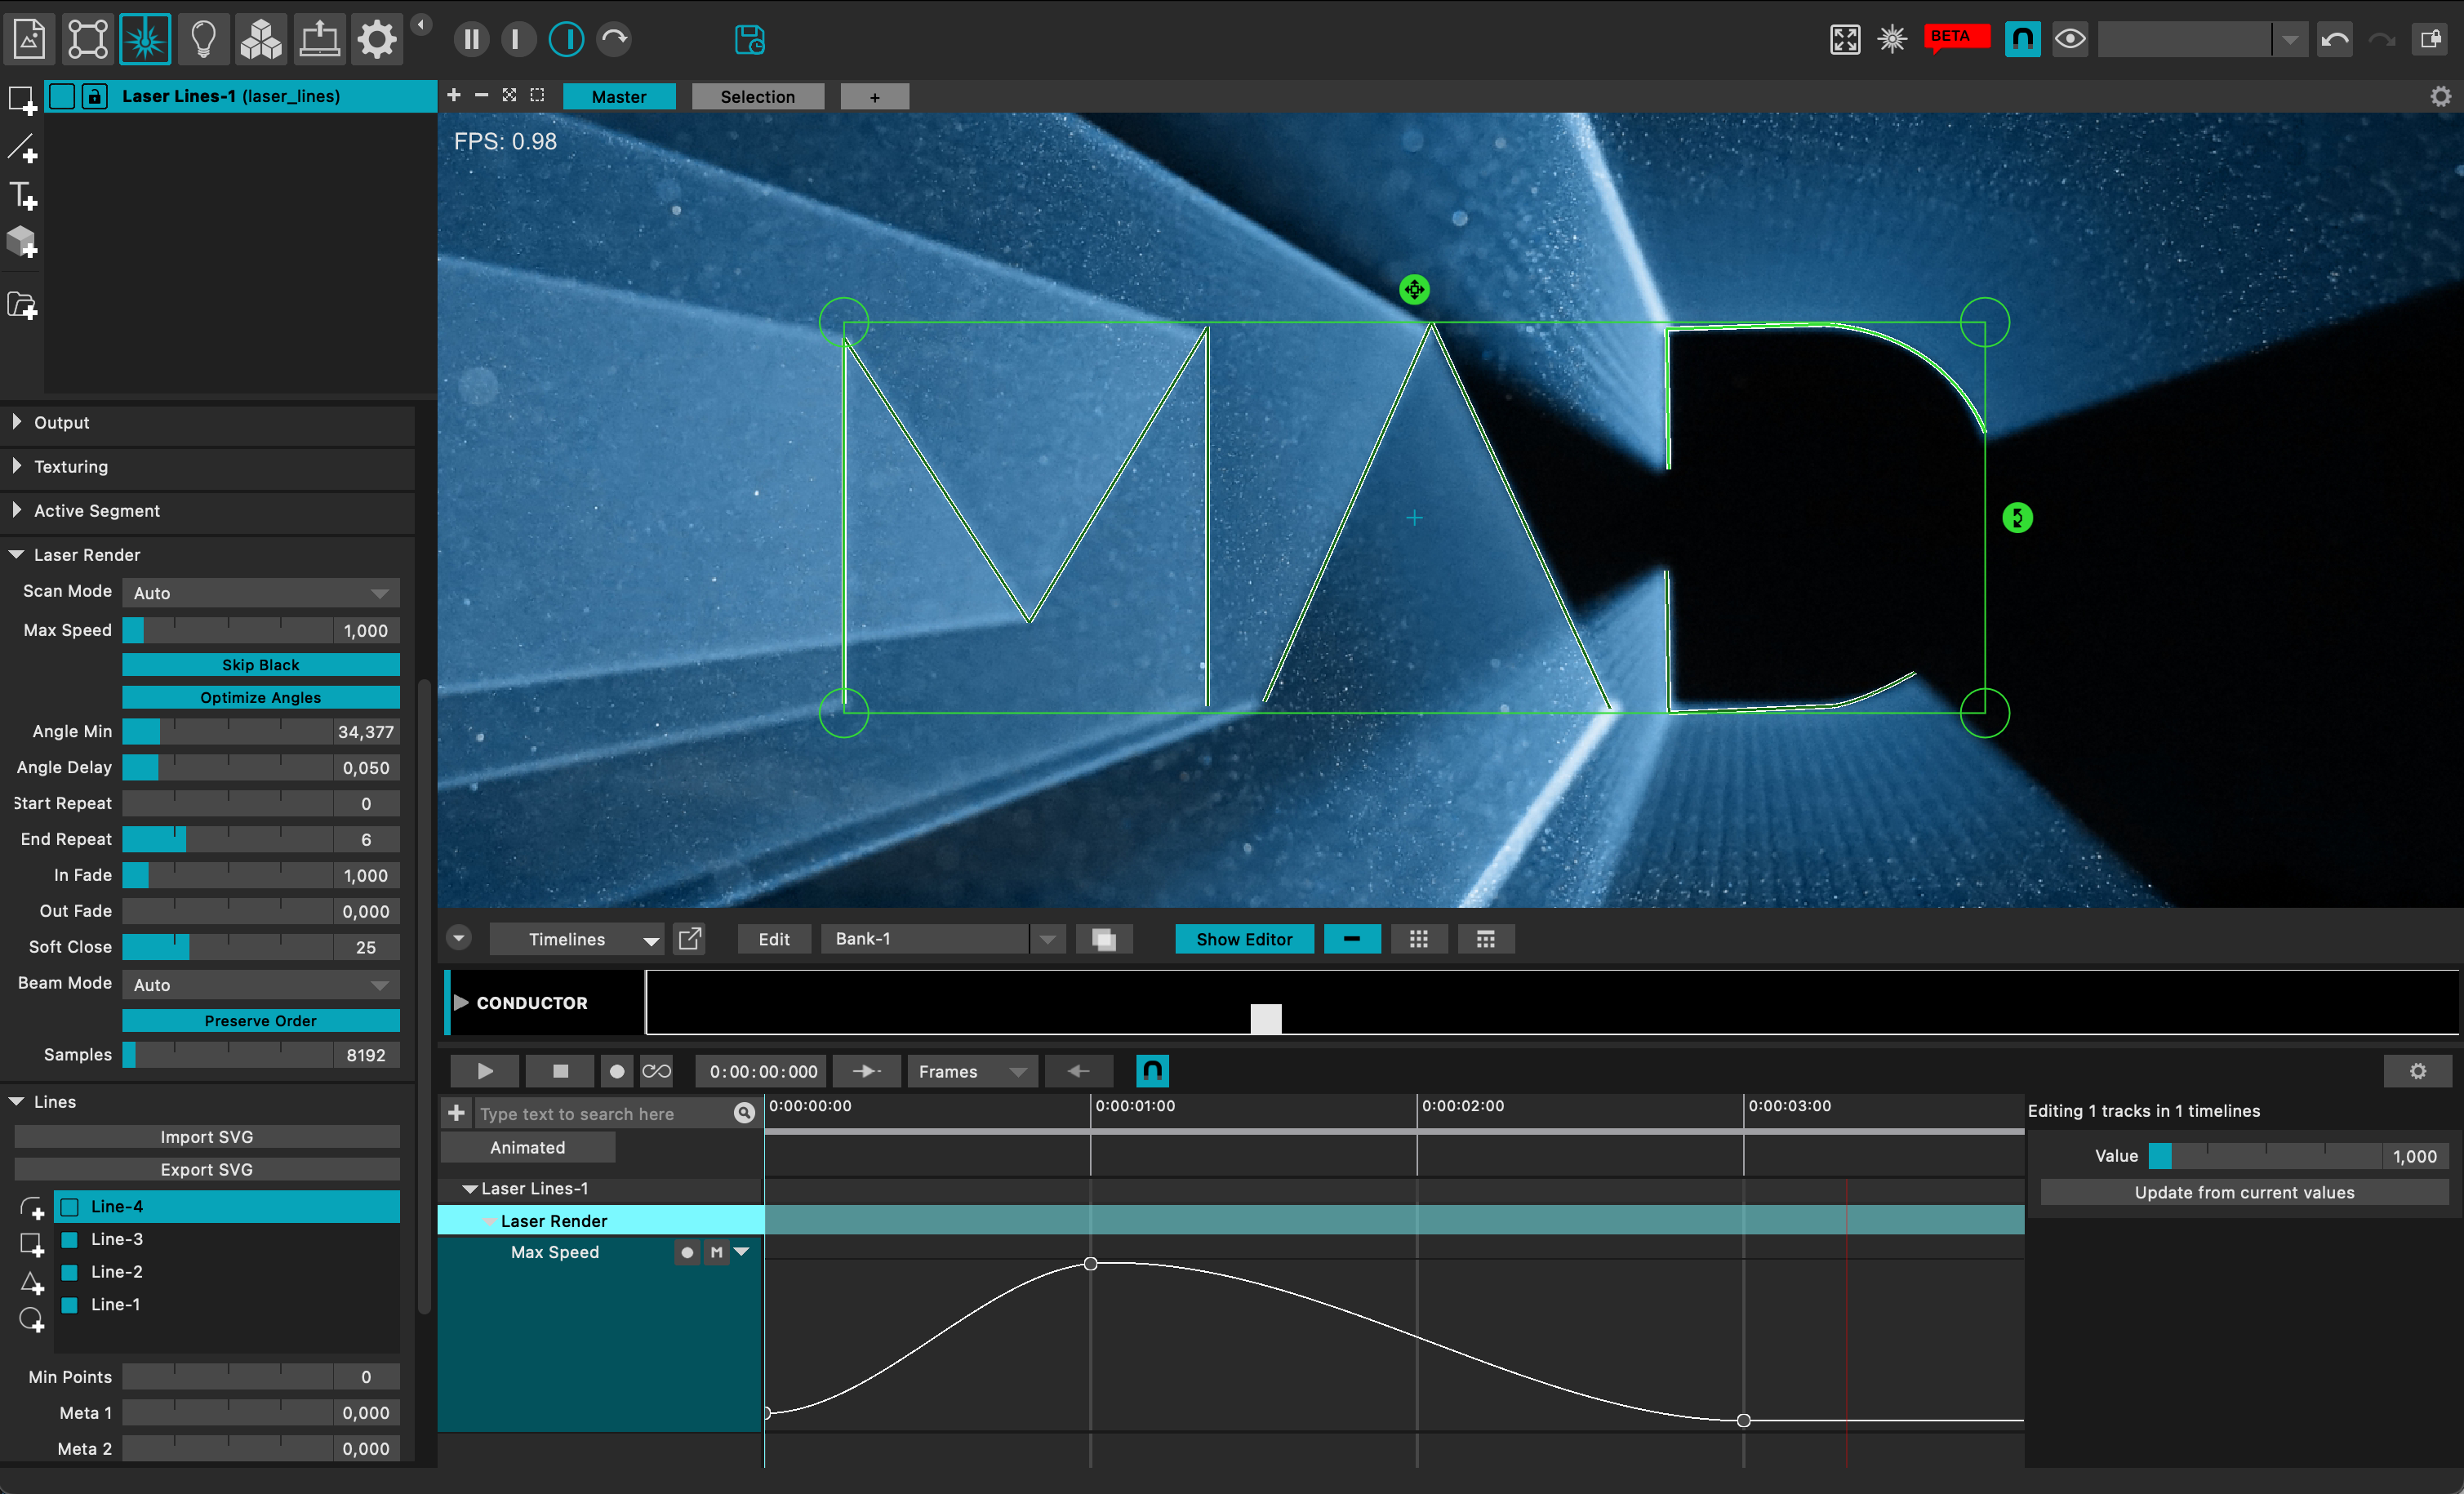
Task: Click the Laser tab icon in the top toolbar
Action: click(x=145, y=40)
